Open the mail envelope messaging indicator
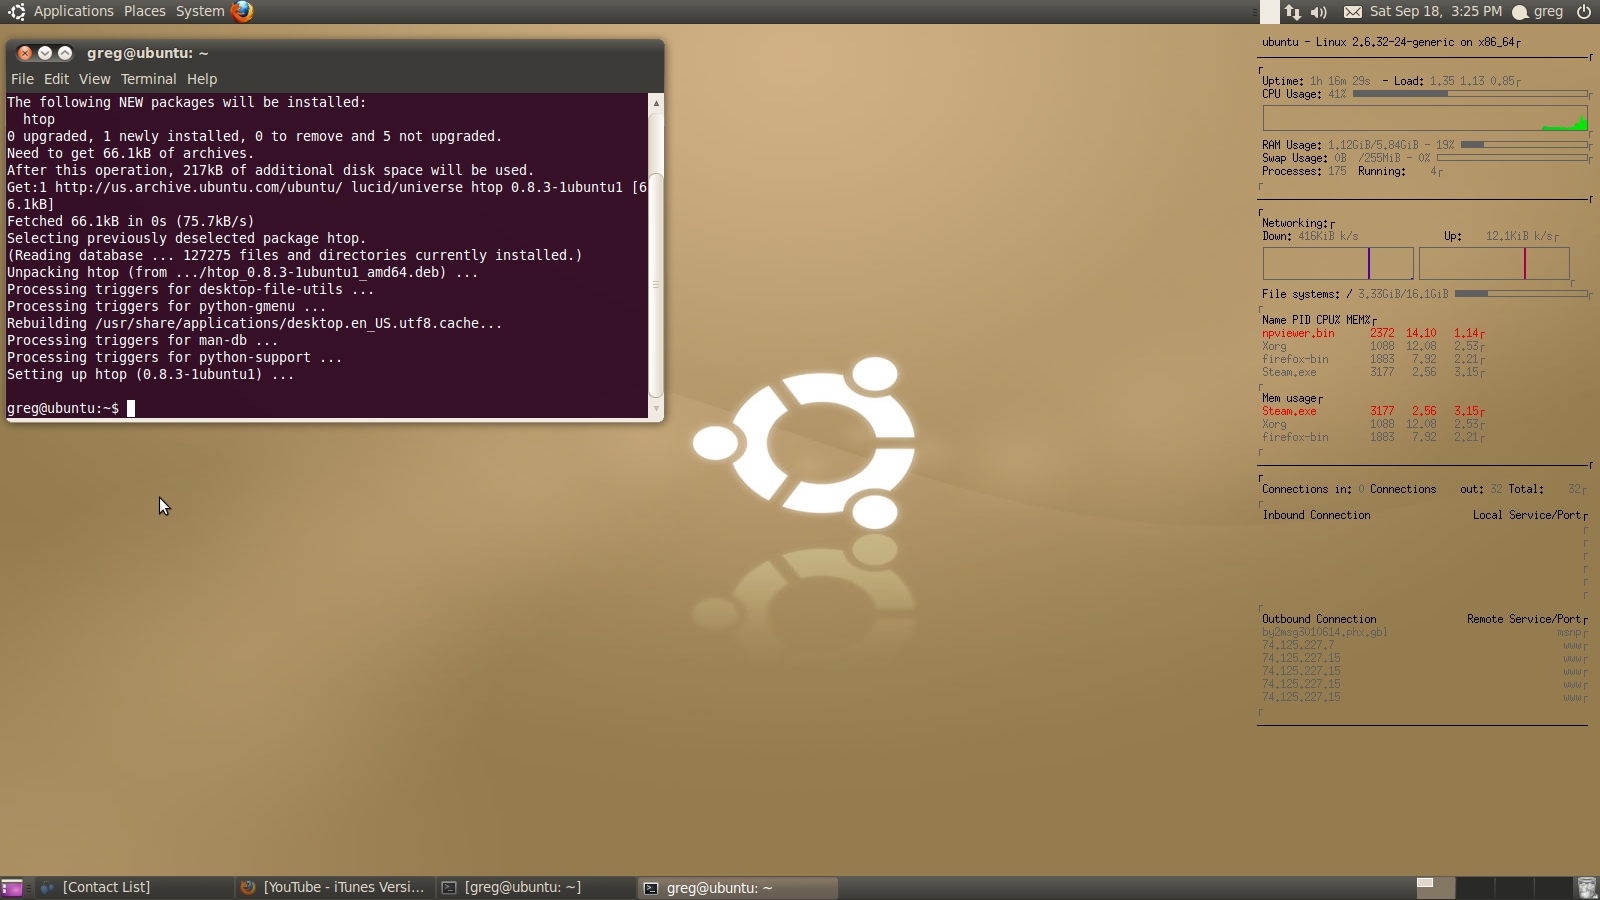The width and height of the screenshot is (1600, 900). coord(1352,12)
